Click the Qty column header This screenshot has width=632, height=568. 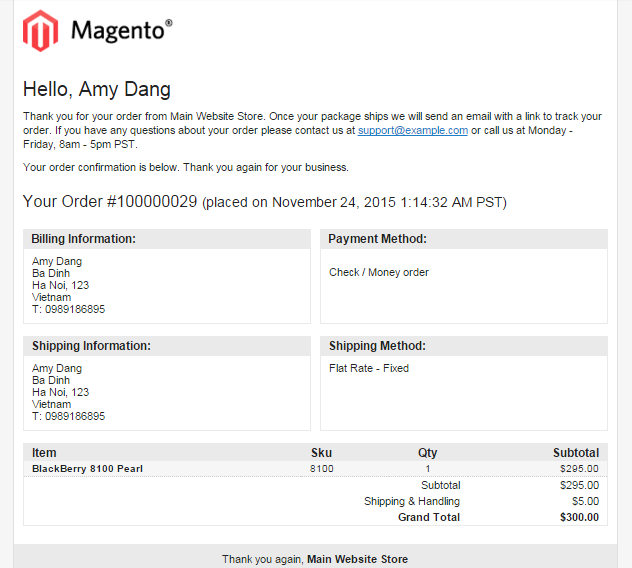click(x=428, y=453)
